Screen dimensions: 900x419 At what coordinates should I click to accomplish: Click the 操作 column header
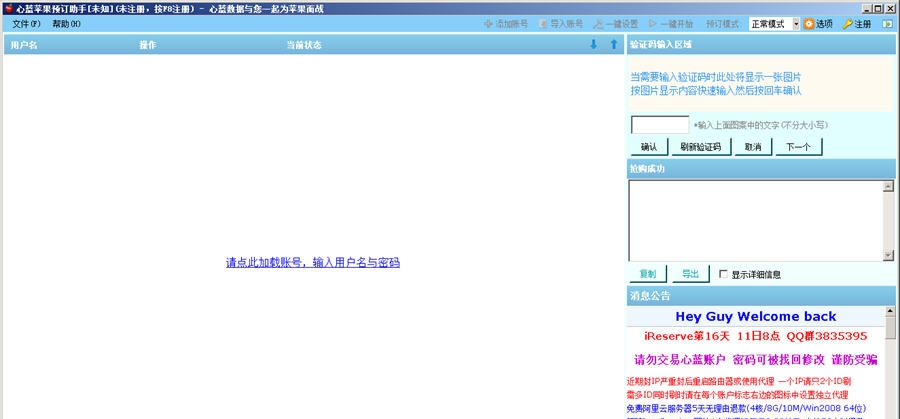coord(148,45)
